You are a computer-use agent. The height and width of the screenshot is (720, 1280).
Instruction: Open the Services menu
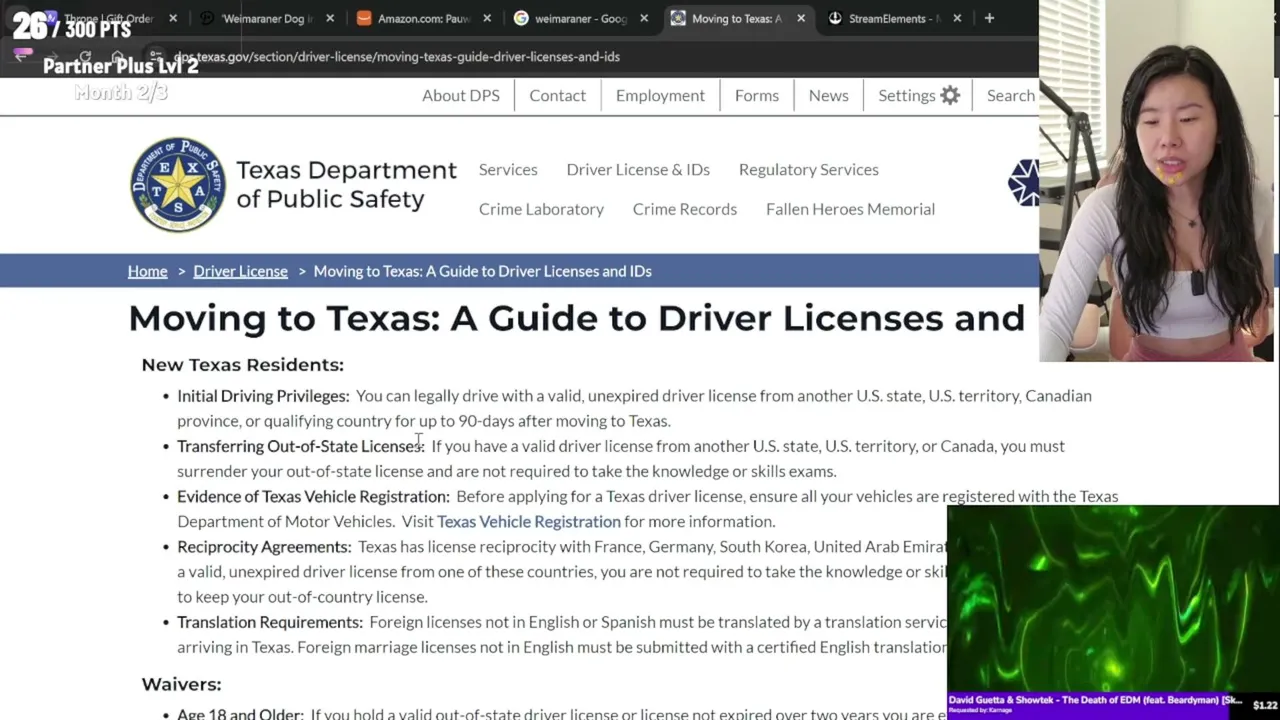[x=508, y=169]
